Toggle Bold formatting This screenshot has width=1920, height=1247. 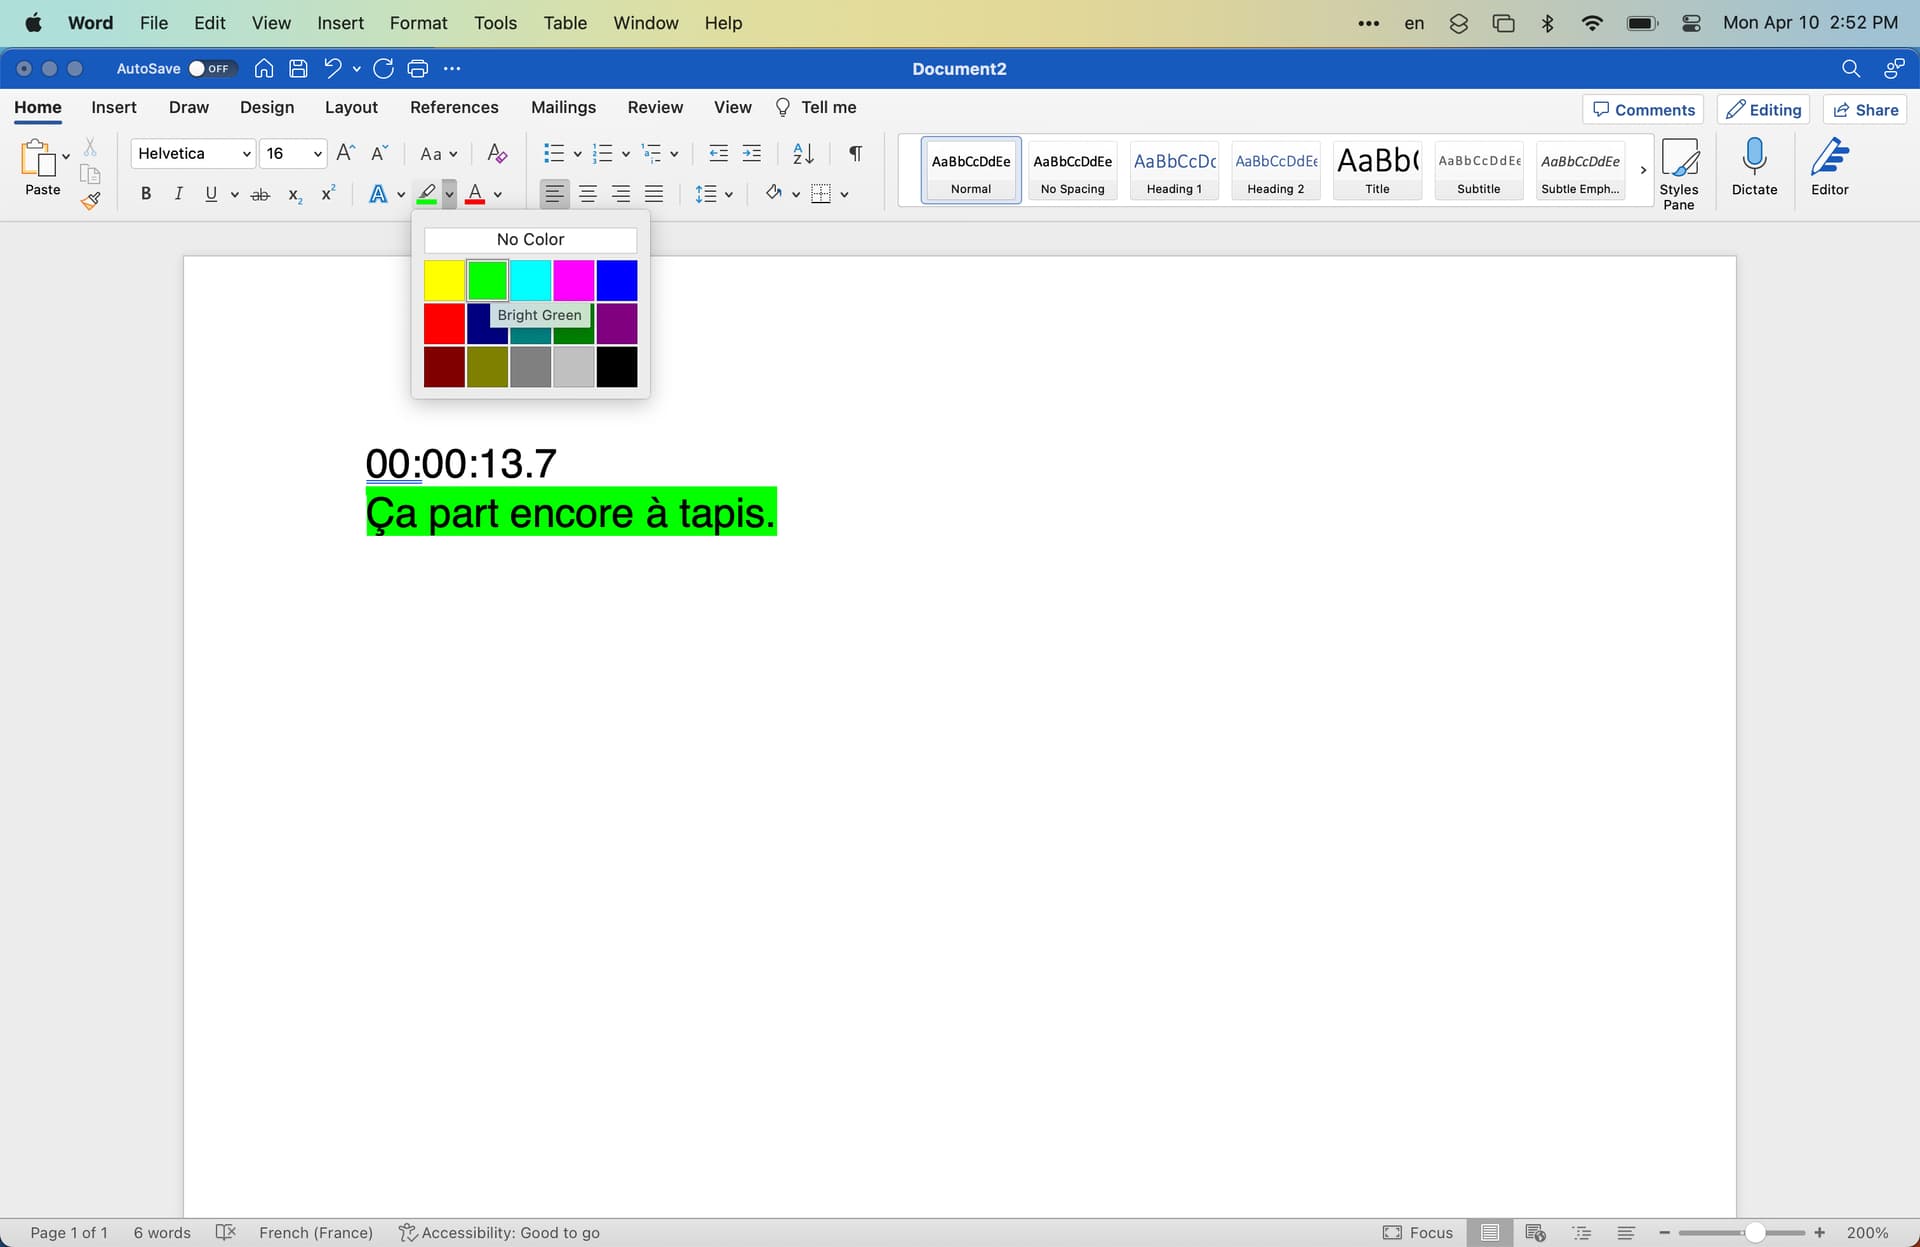(x=146, y=194)
